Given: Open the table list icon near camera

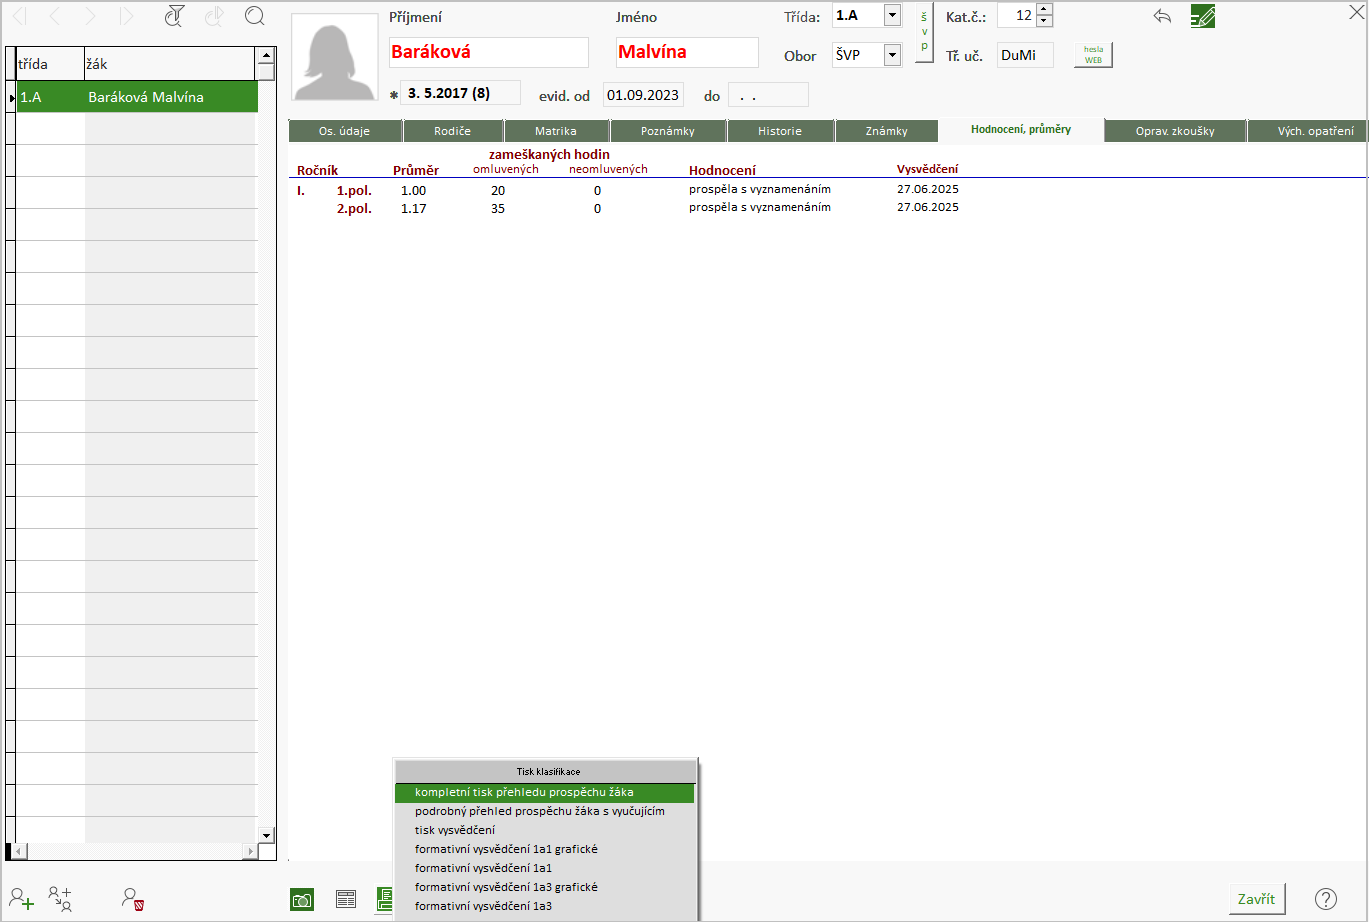Looking at the screenshot, I should (x=346, y=899).
